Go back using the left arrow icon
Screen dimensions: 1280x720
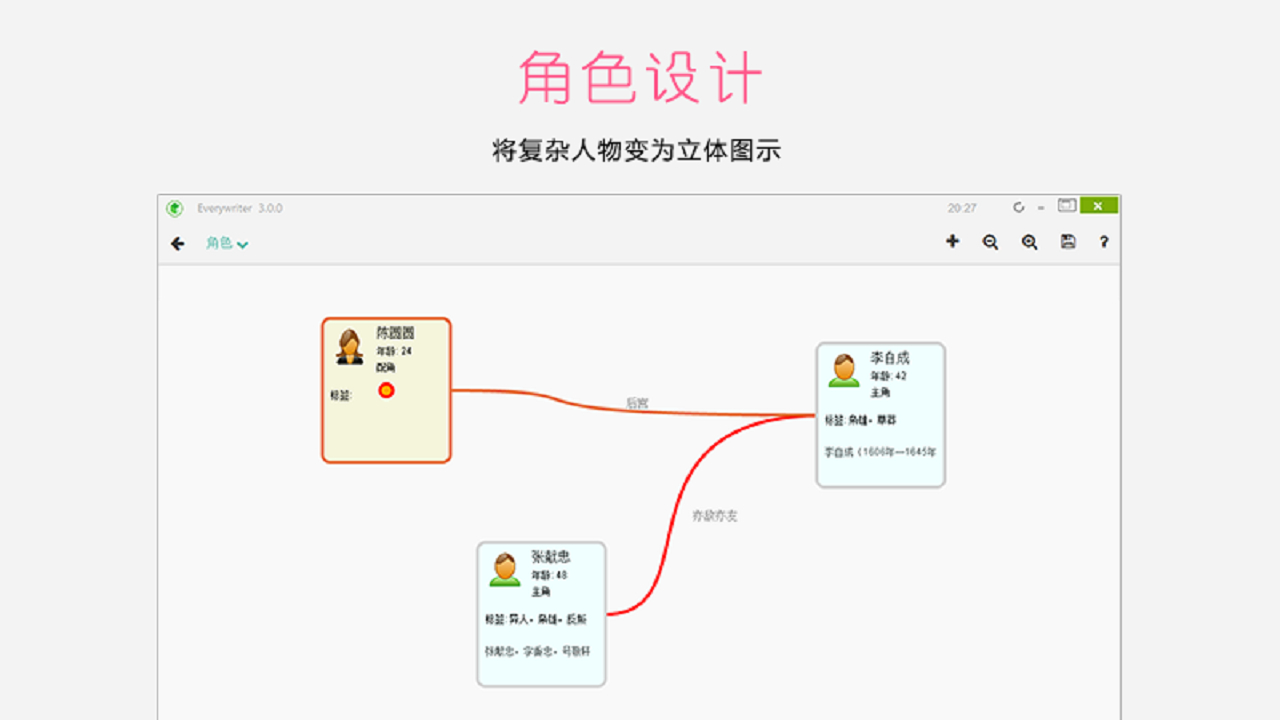[x=176, y=242]
